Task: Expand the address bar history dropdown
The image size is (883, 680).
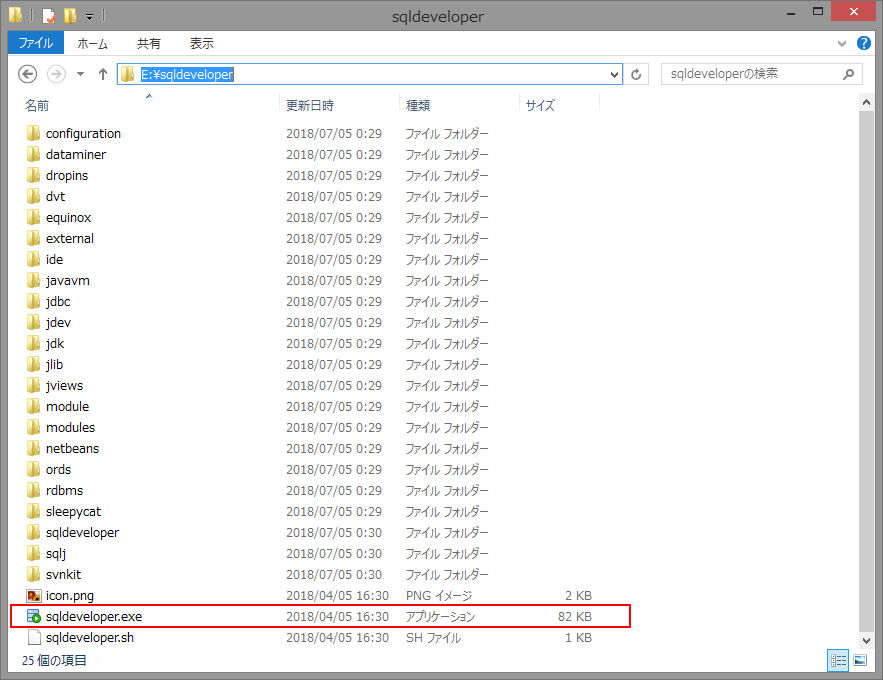Action: (614, 74)
